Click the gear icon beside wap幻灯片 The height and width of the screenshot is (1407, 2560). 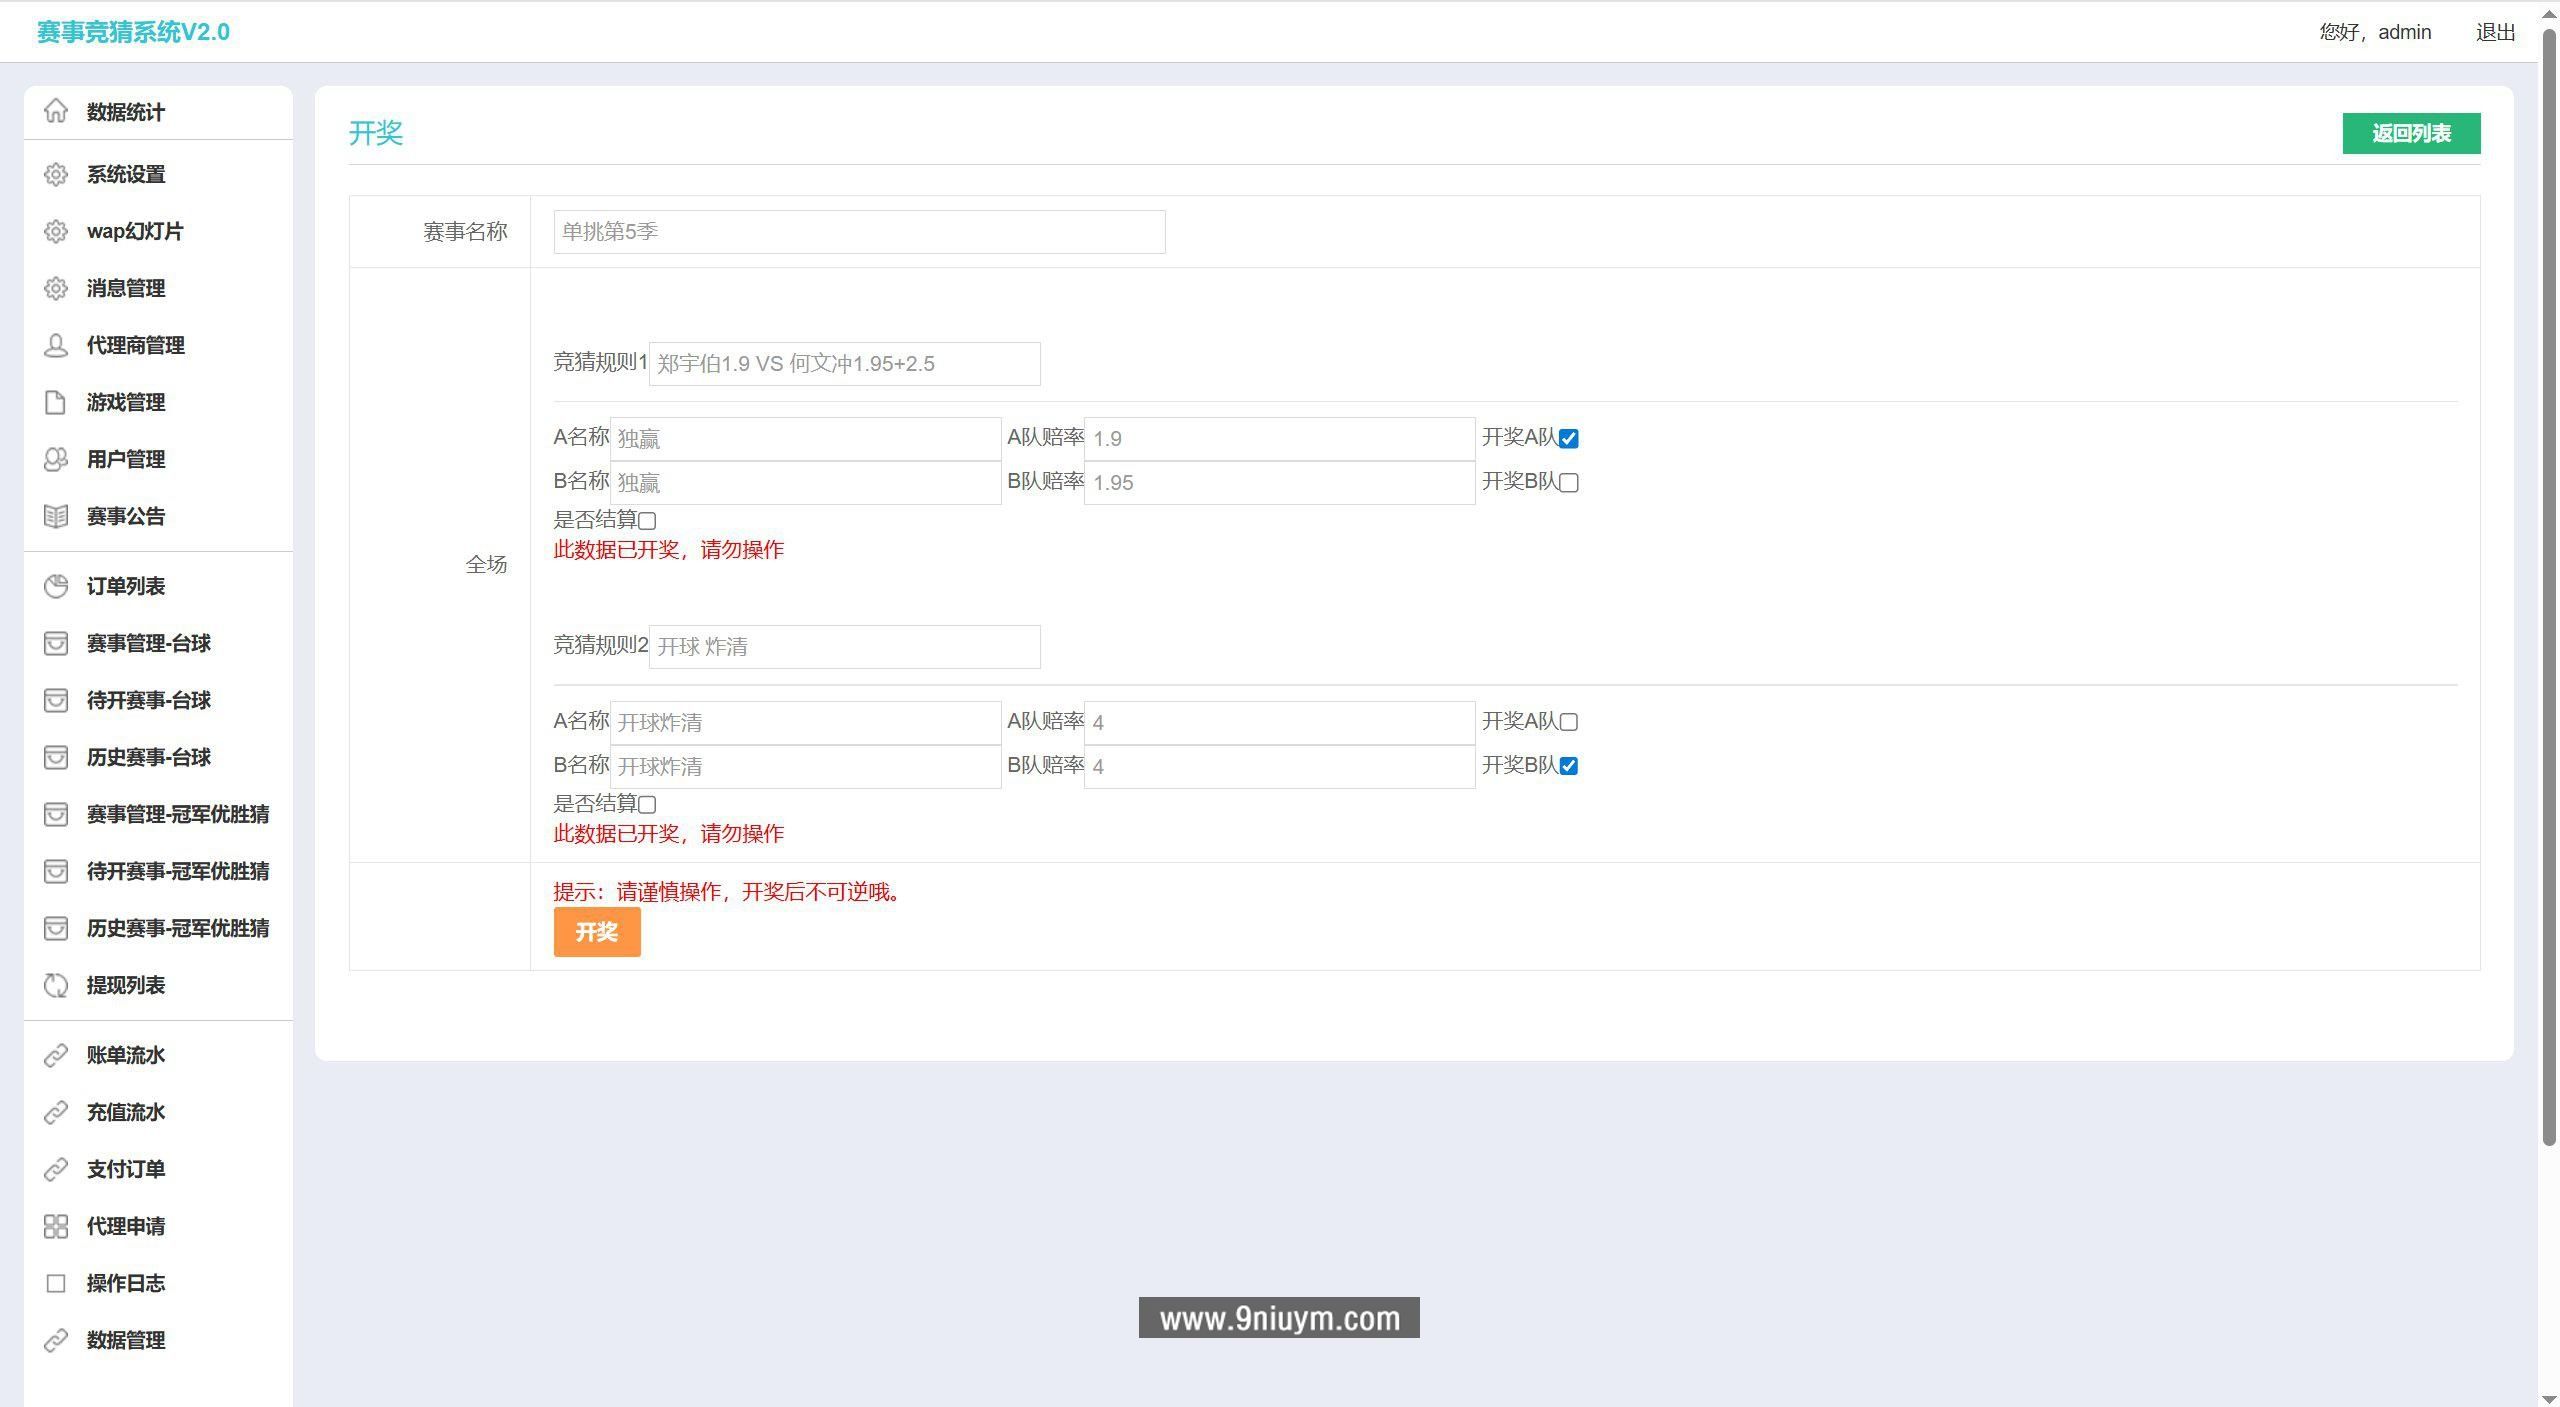tap(56, 231)
